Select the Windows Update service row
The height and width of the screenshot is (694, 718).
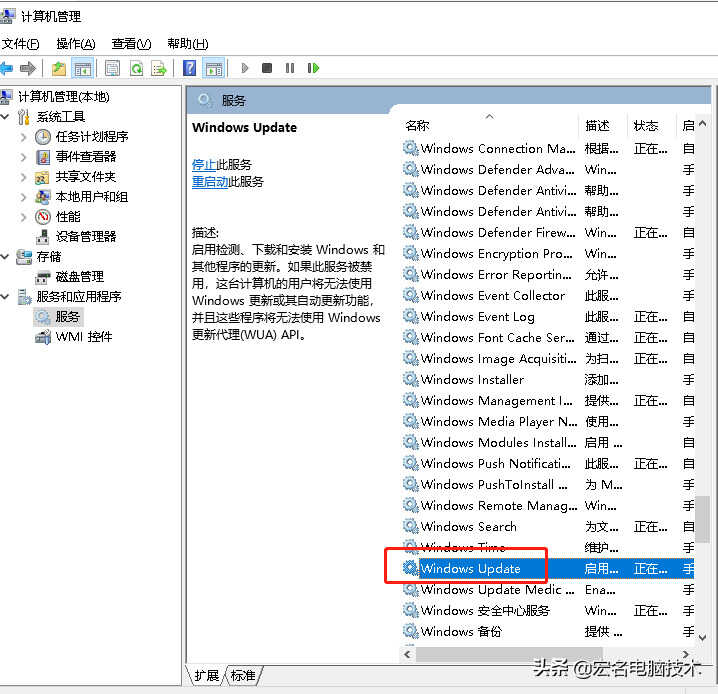pyautogui.click(x=548, y=569)
